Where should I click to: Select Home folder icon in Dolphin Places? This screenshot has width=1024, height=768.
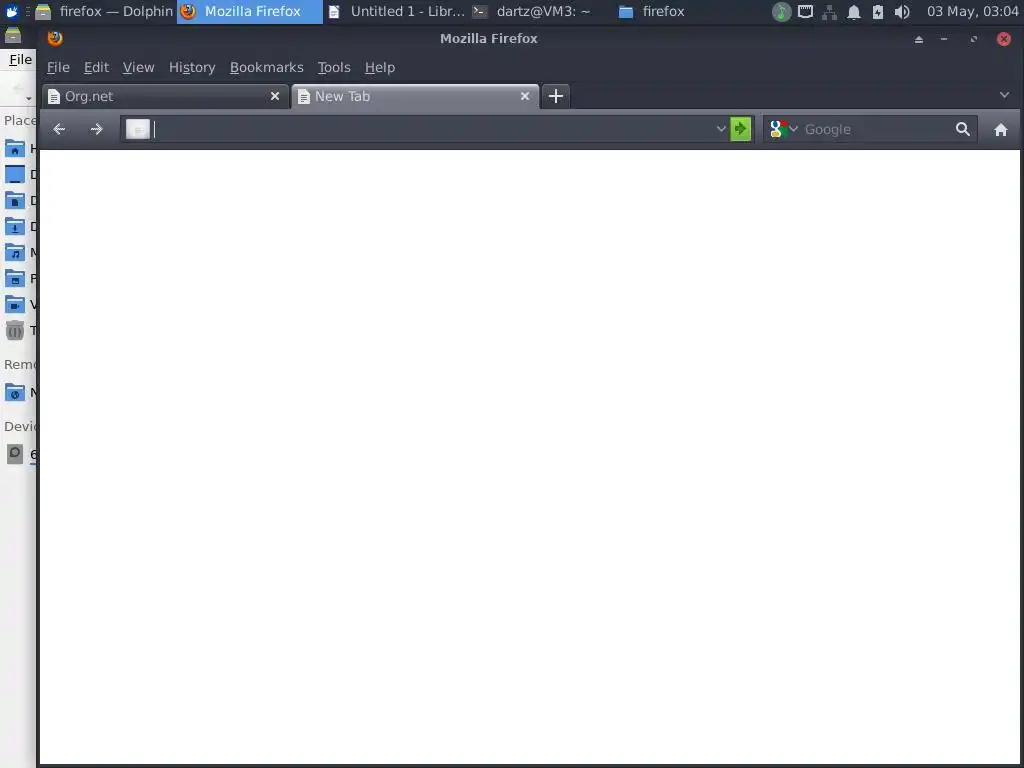click(14, 148)
